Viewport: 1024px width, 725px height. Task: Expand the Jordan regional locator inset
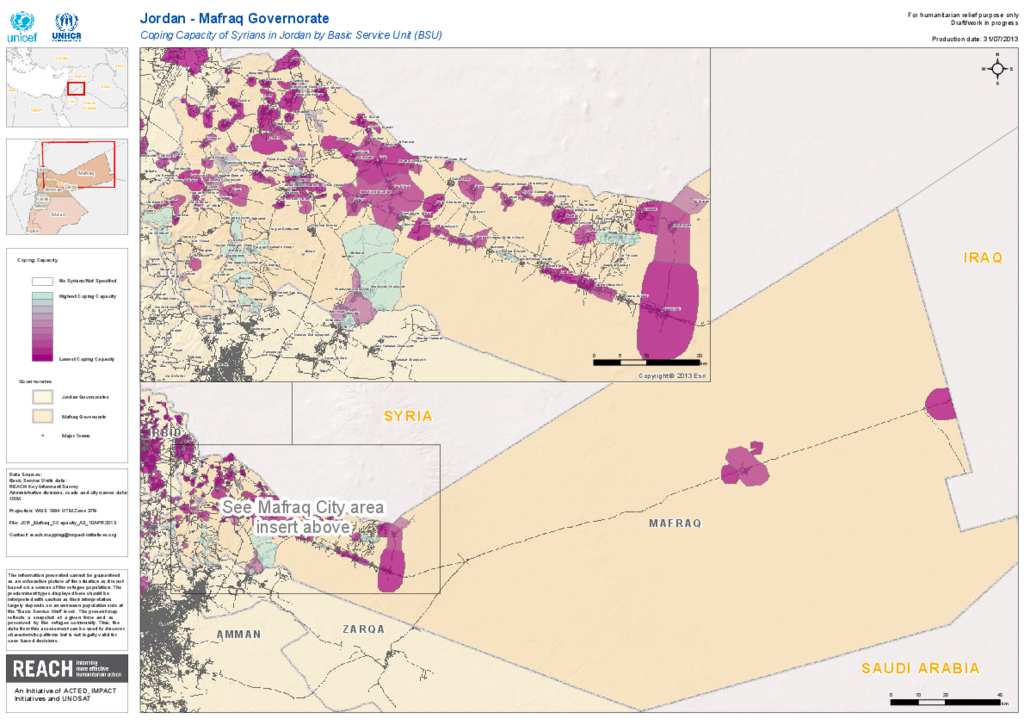[66, 187]
